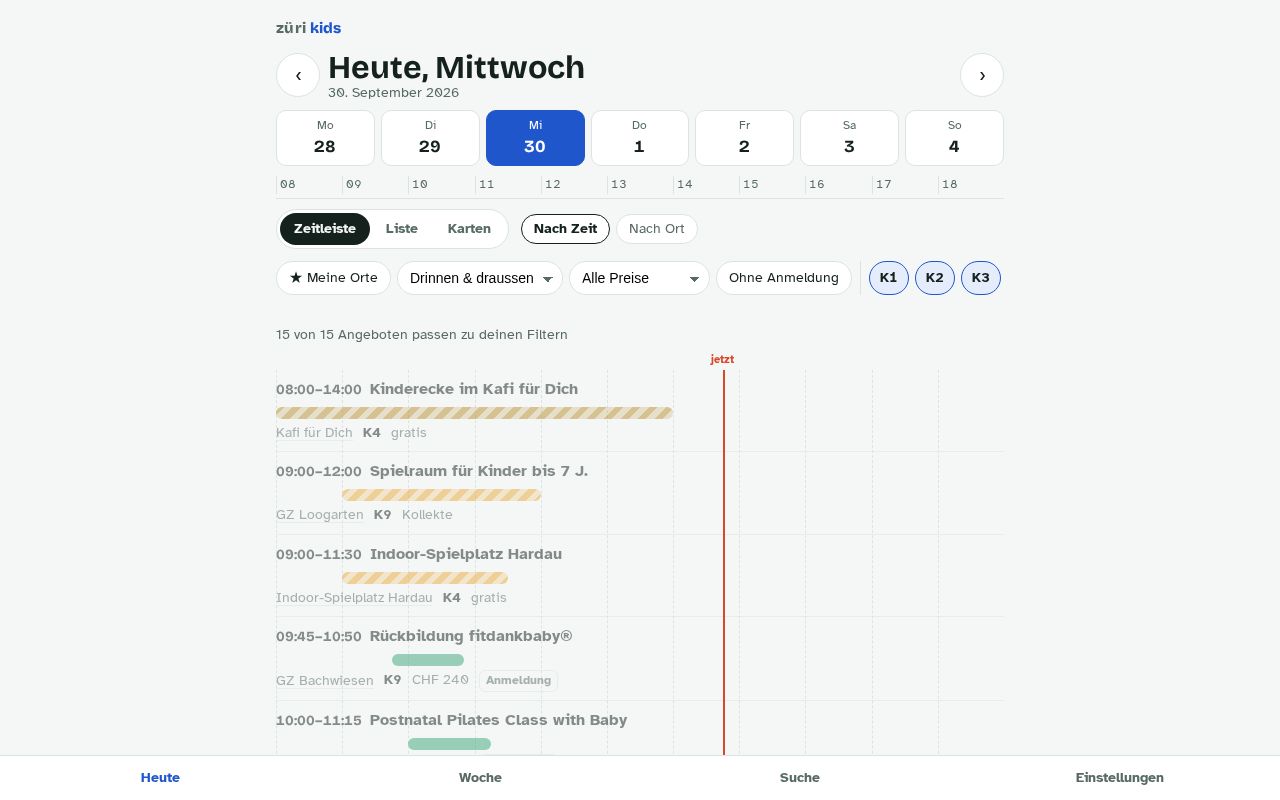Open the Woche bottom navigation tab
Screen dimensions: 1280x800
pos(480,778)
